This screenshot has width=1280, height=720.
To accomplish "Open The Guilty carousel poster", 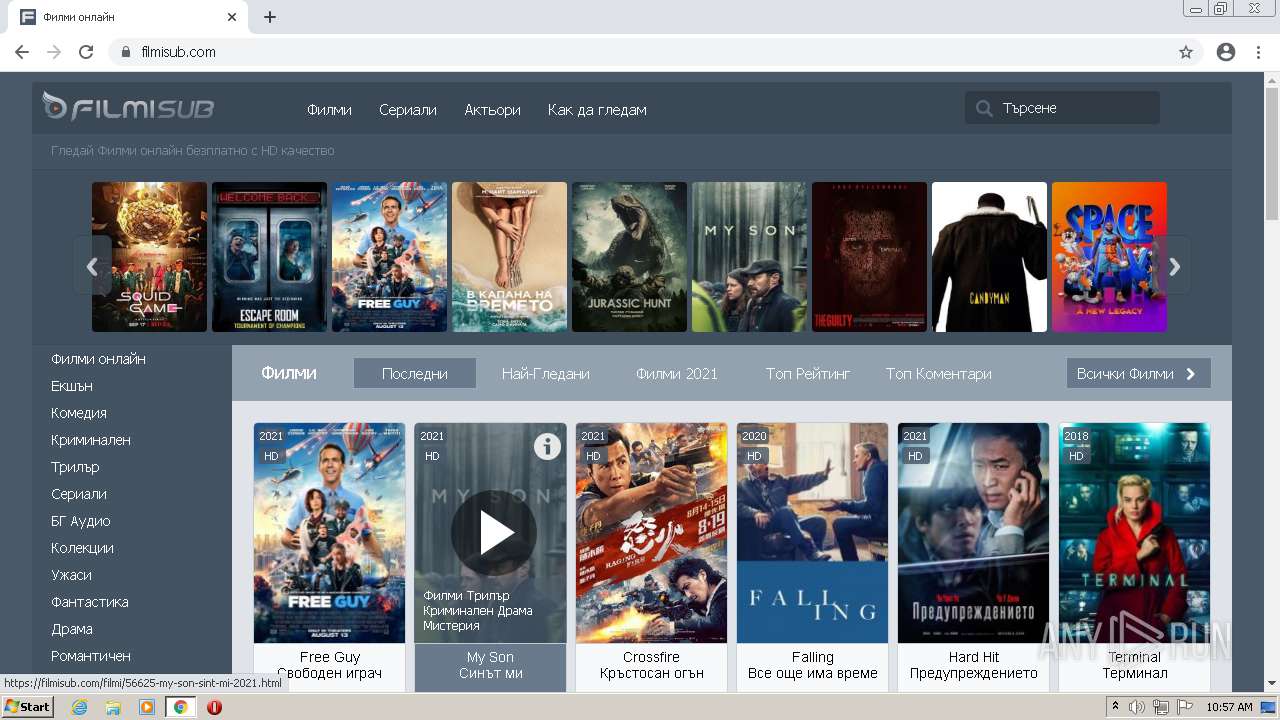I will click(x=869, y=257).
